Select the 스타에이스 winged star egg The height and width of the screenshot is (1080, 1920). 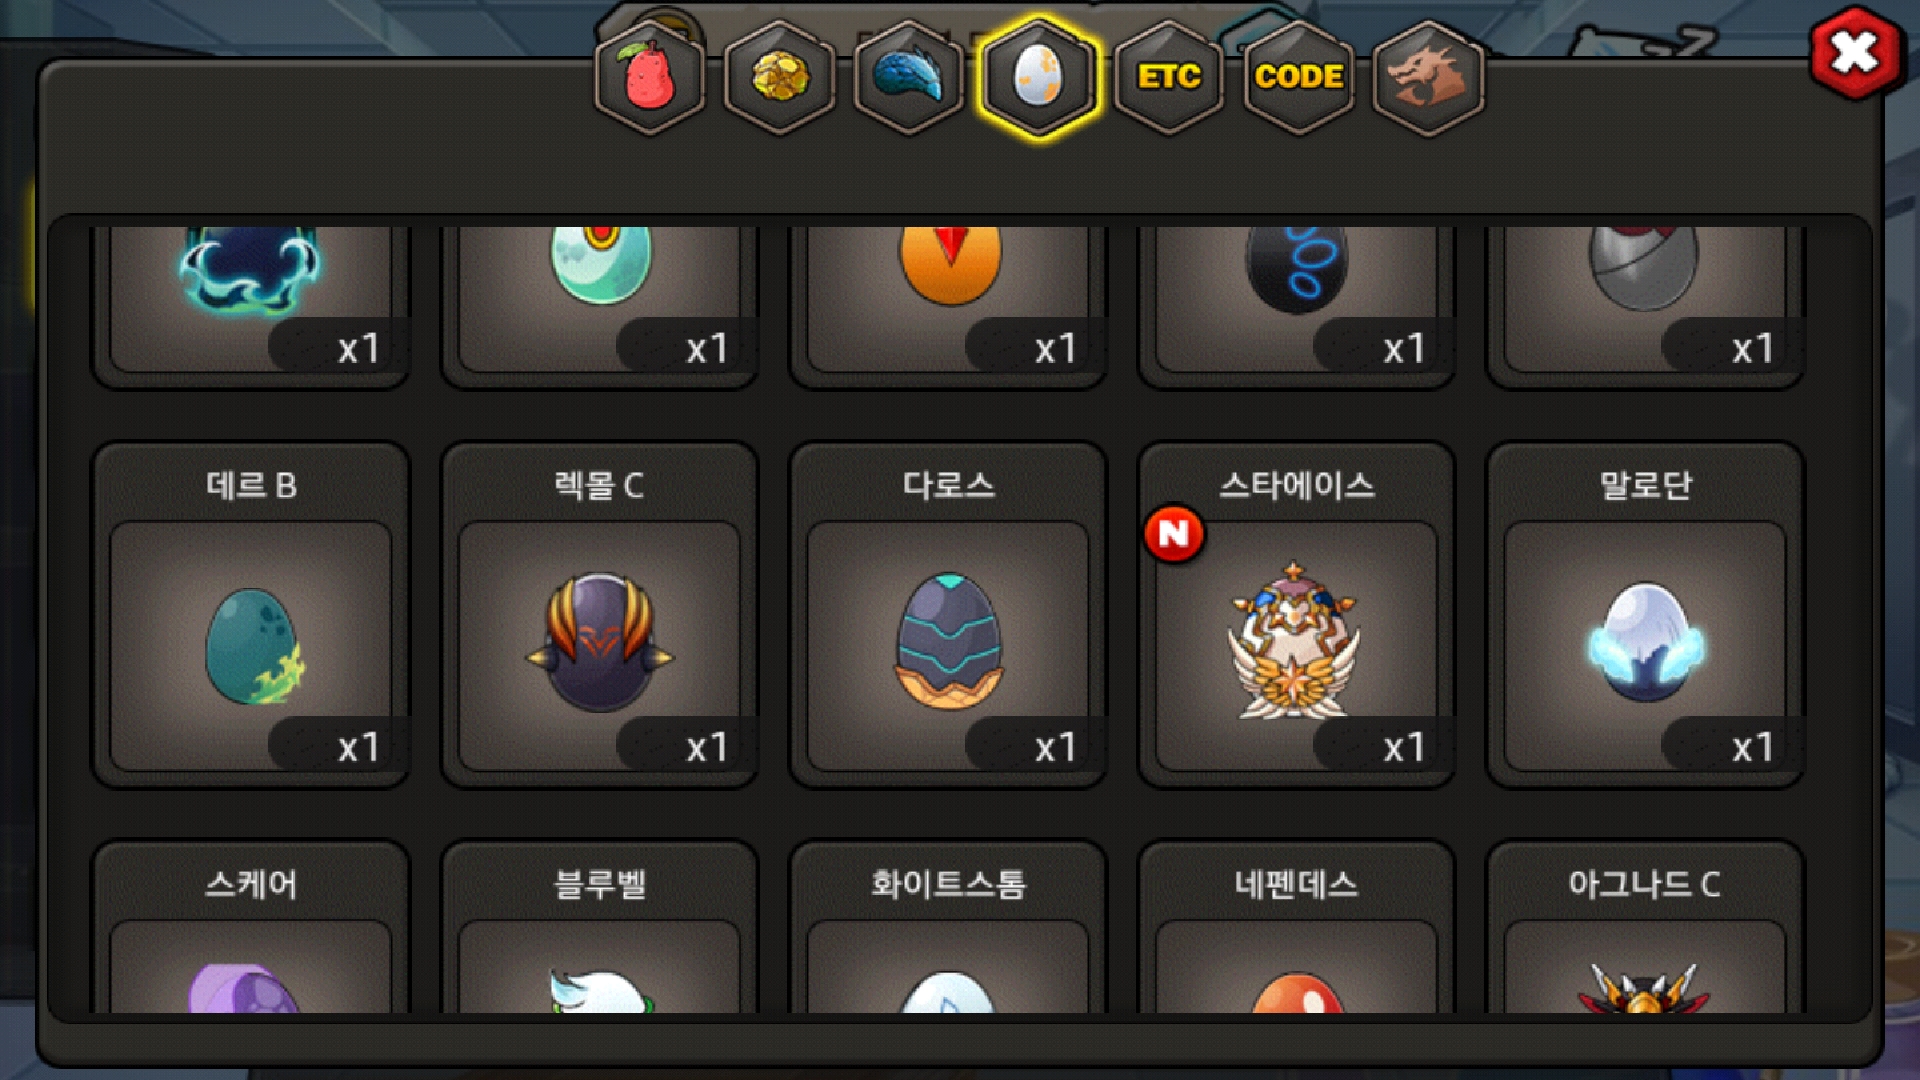pos(1297,614)
